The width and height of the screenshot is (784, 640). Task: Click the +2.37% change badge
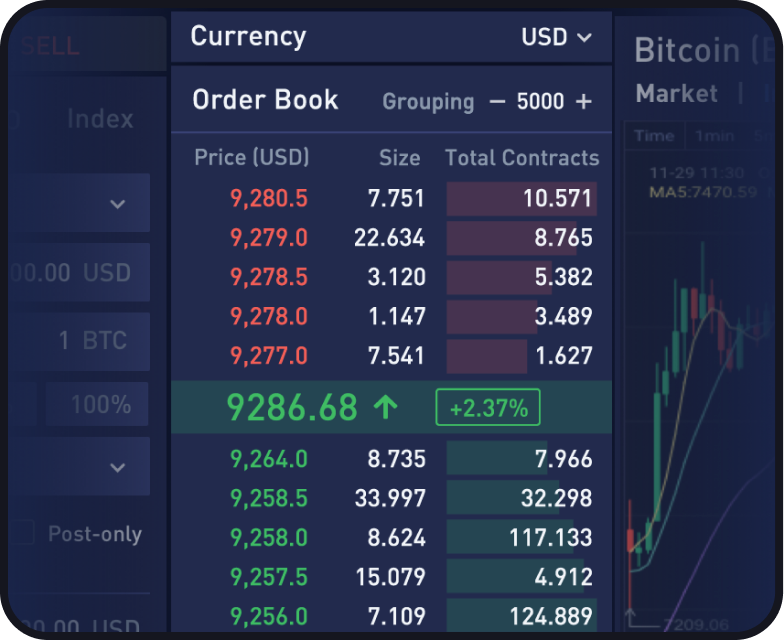(x=488, y=408)
